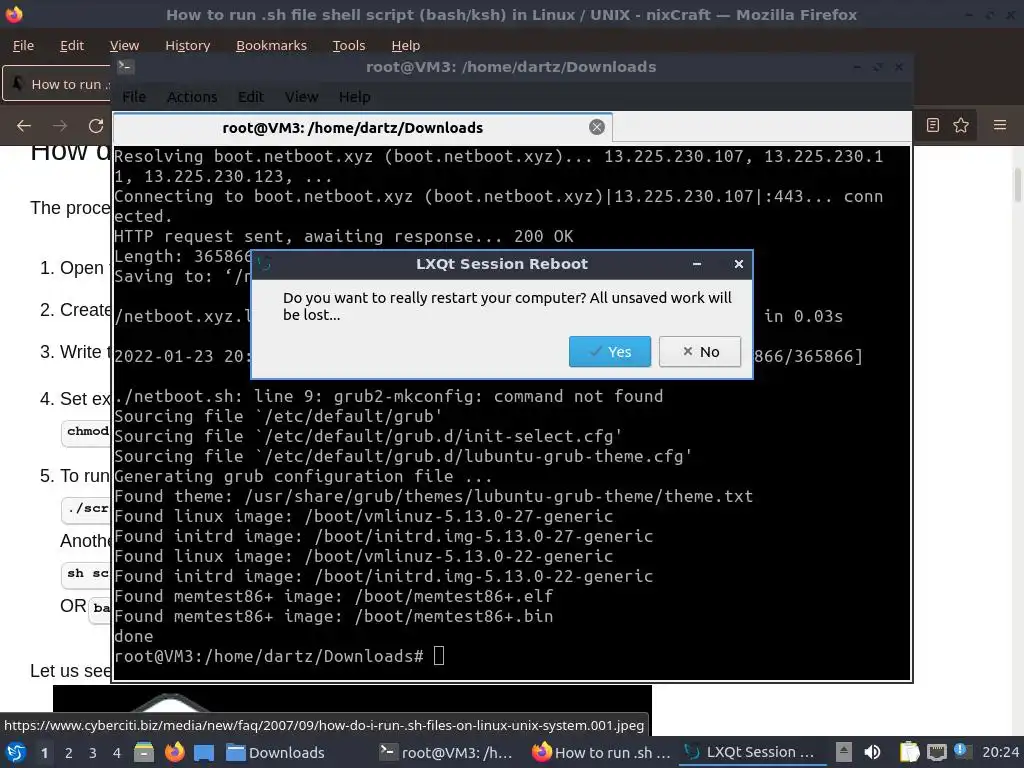This screenshot has width=1024, height=768.
Task: Reload the Firefox page
Action: coord(96,125)
